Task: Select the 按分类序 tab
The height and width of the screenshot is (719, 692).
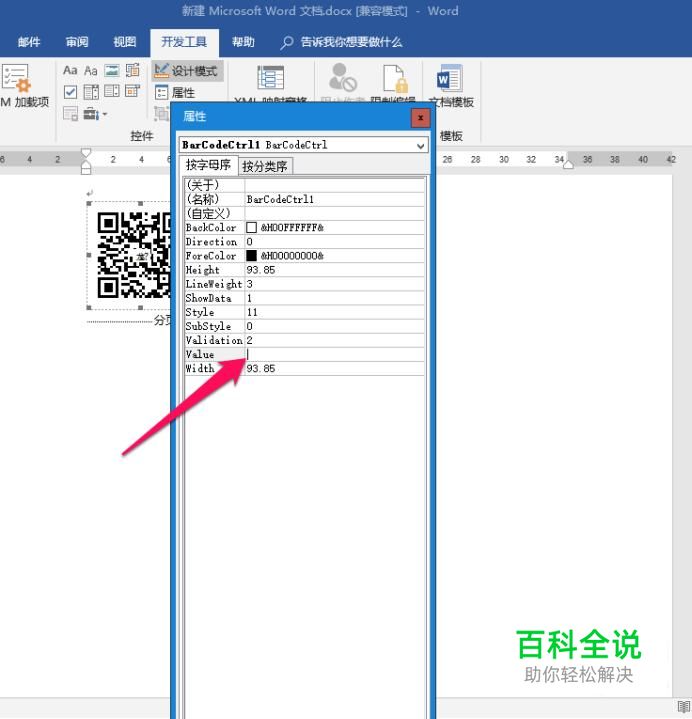Action: coord(265,166)
